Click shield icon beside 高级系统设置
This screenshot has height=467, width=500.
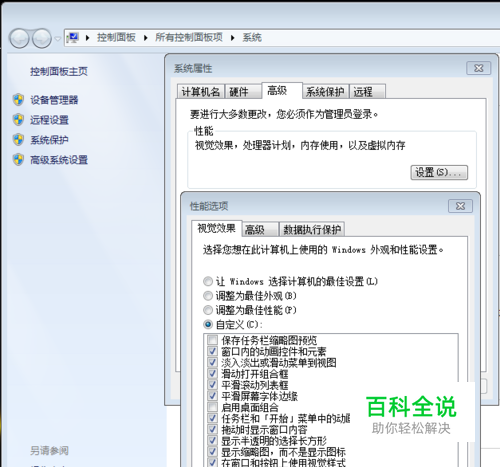pyautogui.click(x=18, y=160)
